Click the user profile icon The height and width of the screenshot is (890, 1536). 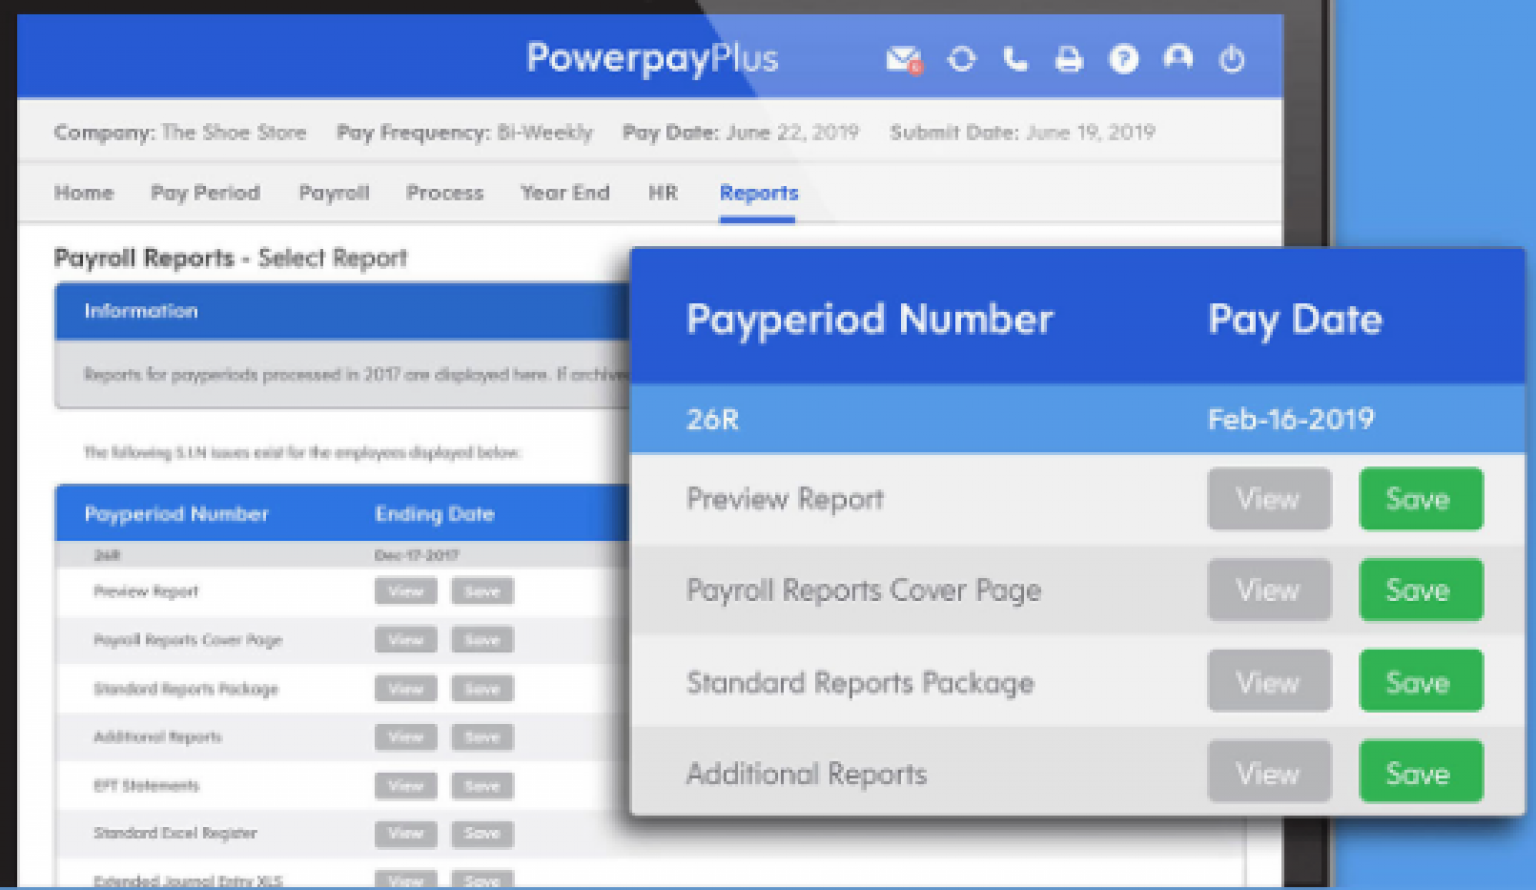coord(1178,59)
